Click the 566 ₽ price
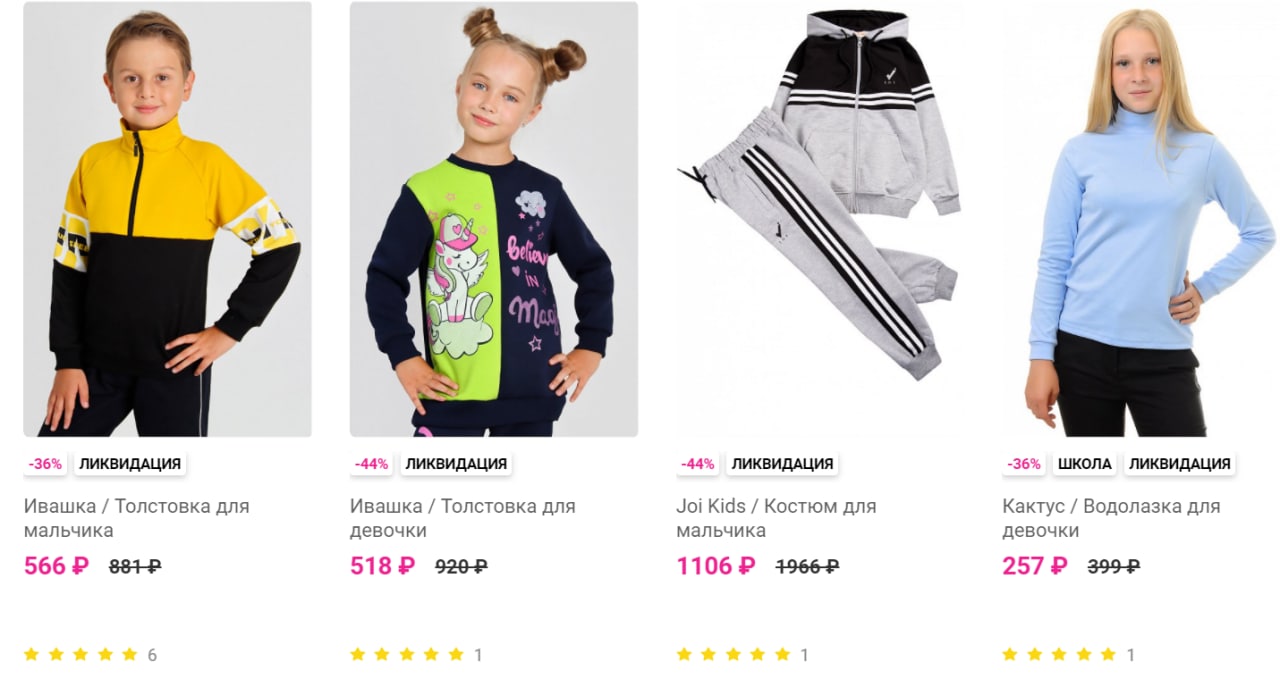Image resolution: width=1280 pixels, height=687 pixels. coord(56,566)
